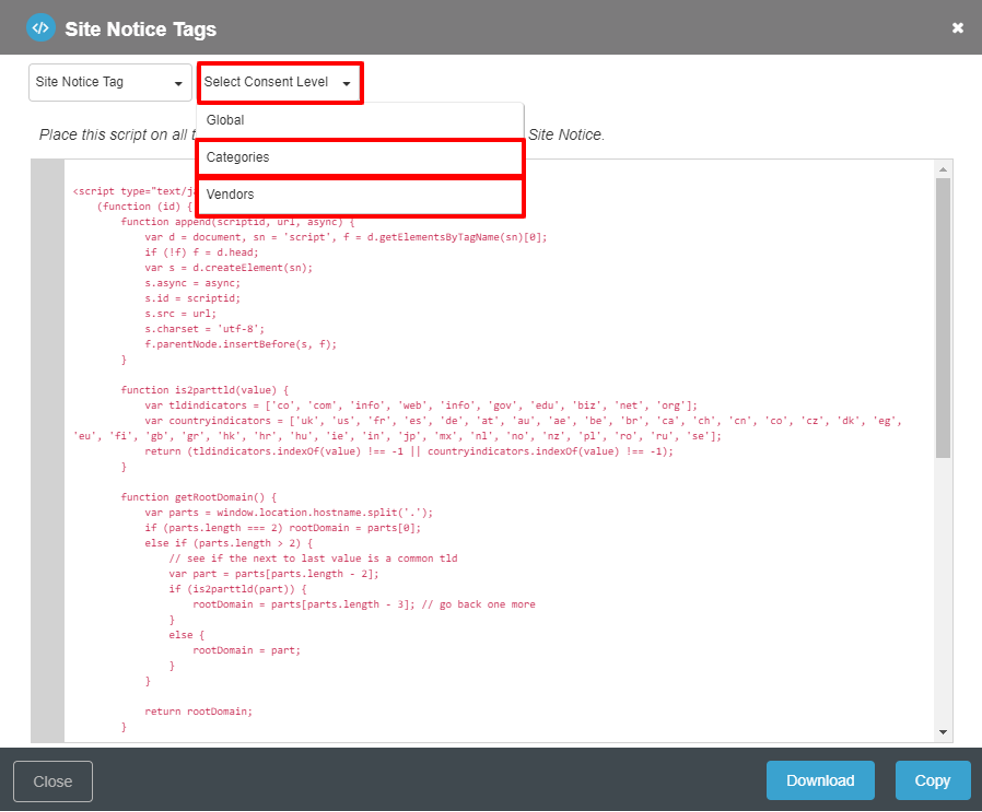
Task: Copy the script with the Copy button
Action: click(933, 781)
